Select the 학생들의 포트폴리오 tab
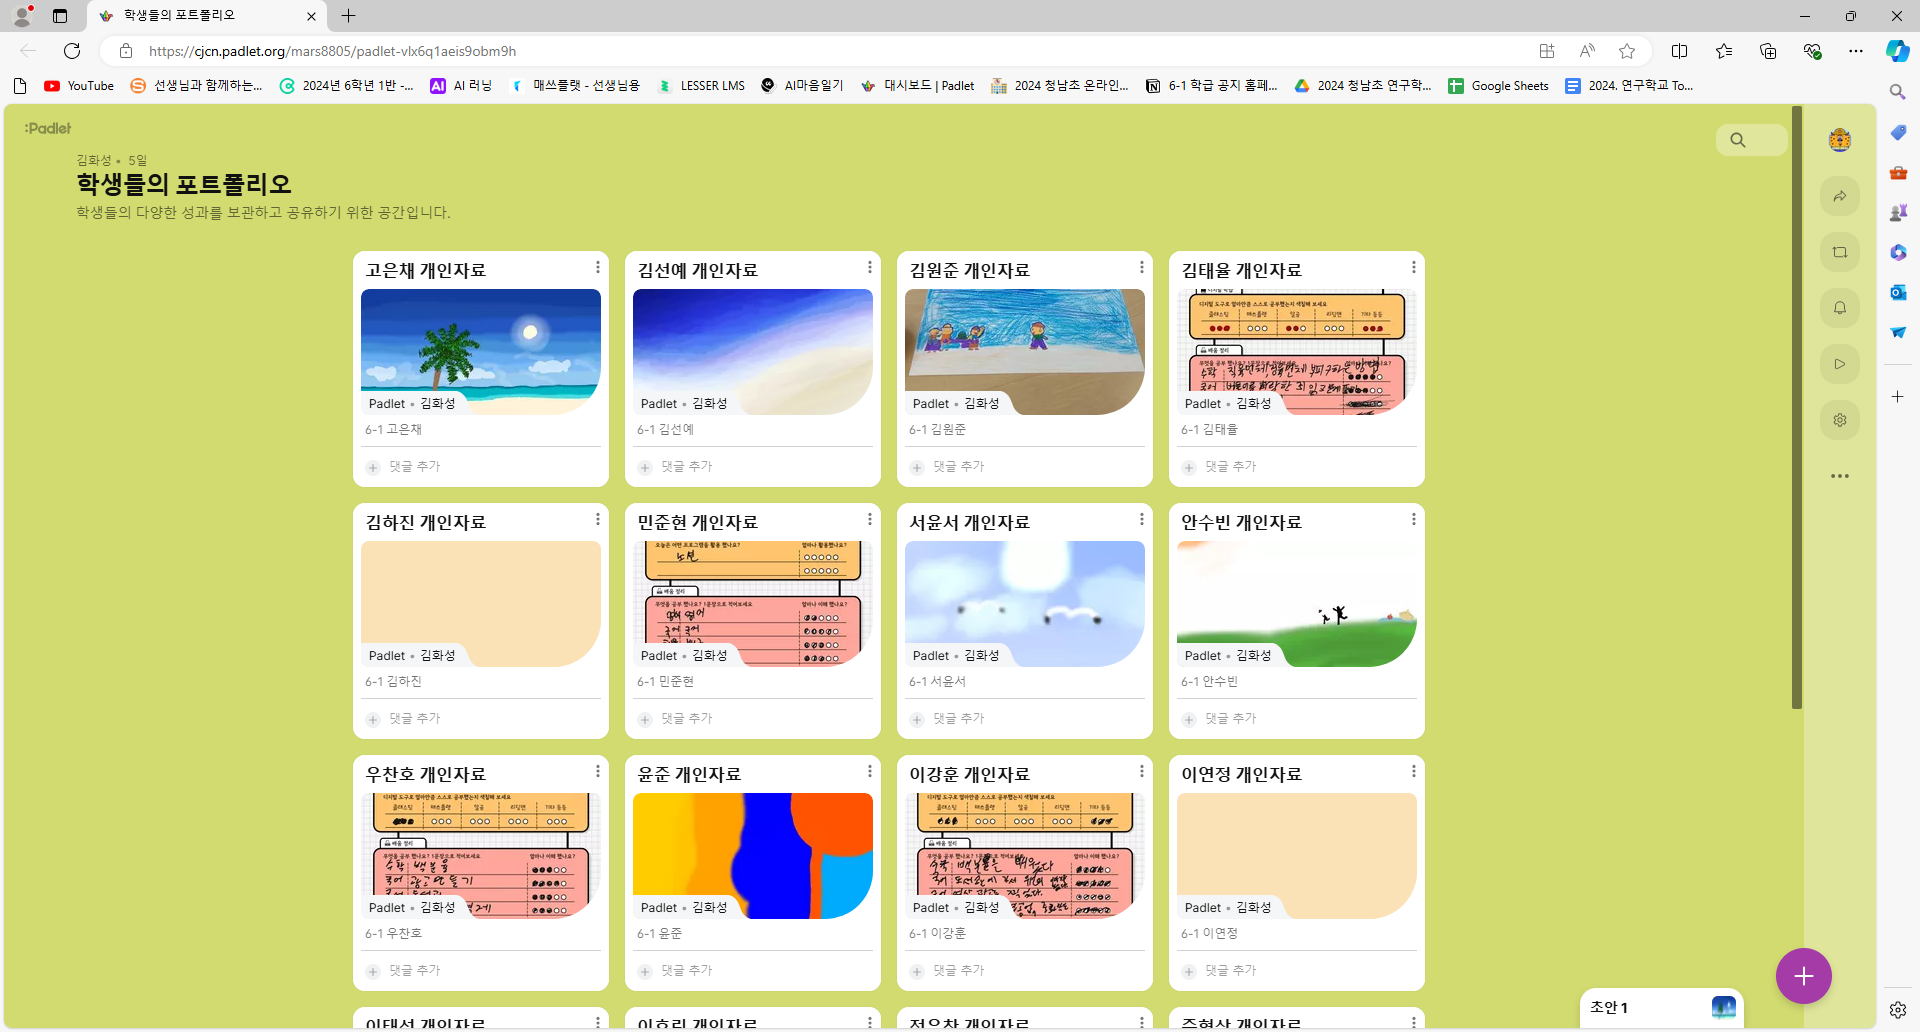Viewport: 1920px width, 1032px height. pyautogui.click(x=207, y=16)
